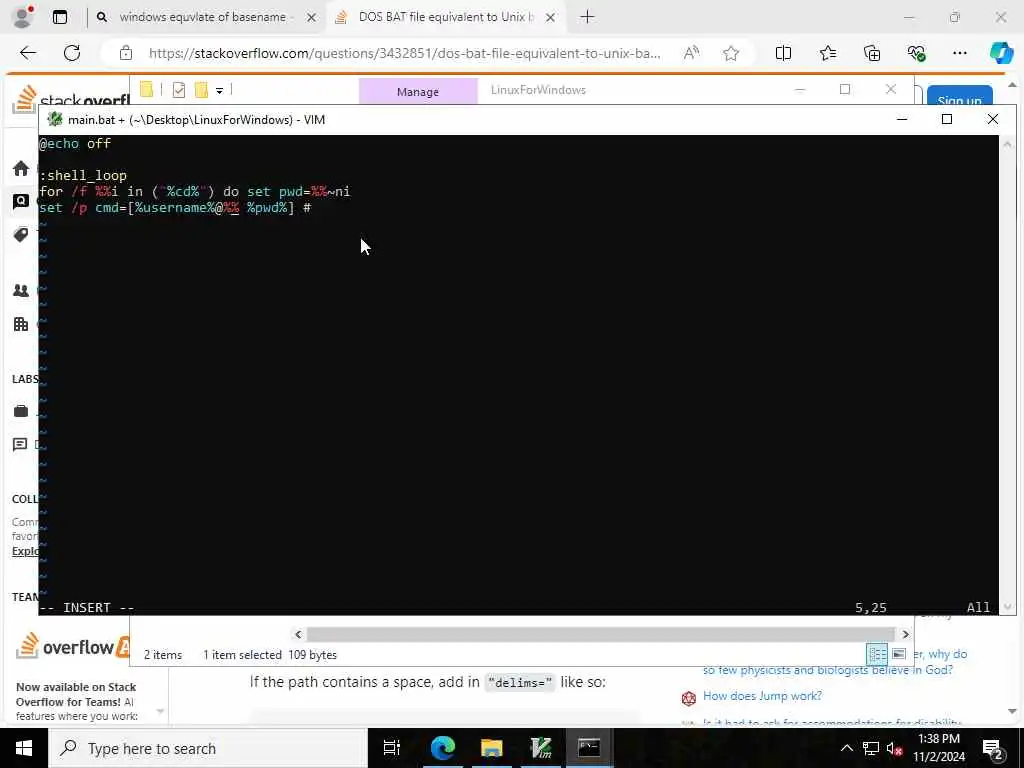Open Stack Overflow Companies icon

pos(21,324)
